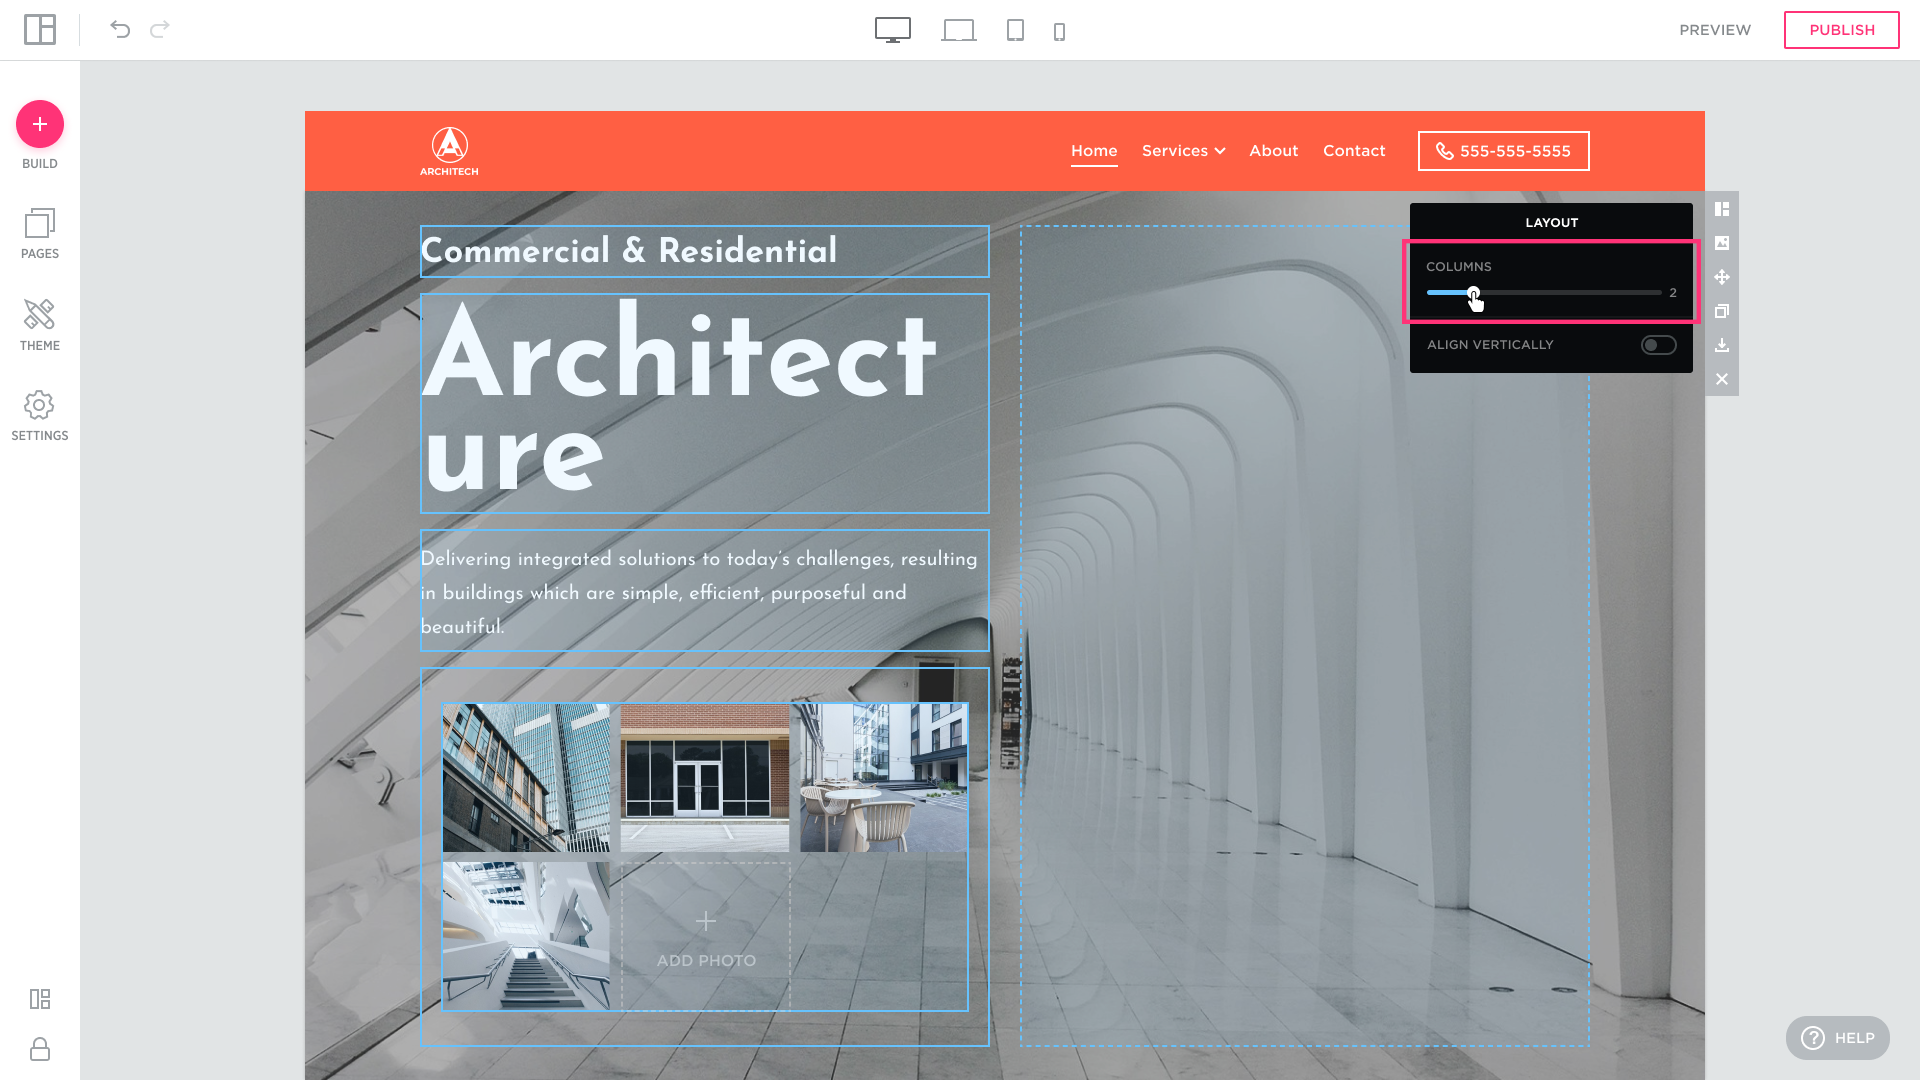Click the pink Build plus button
This screenshot has width=1920, height=1080.
tap(40, 124)
